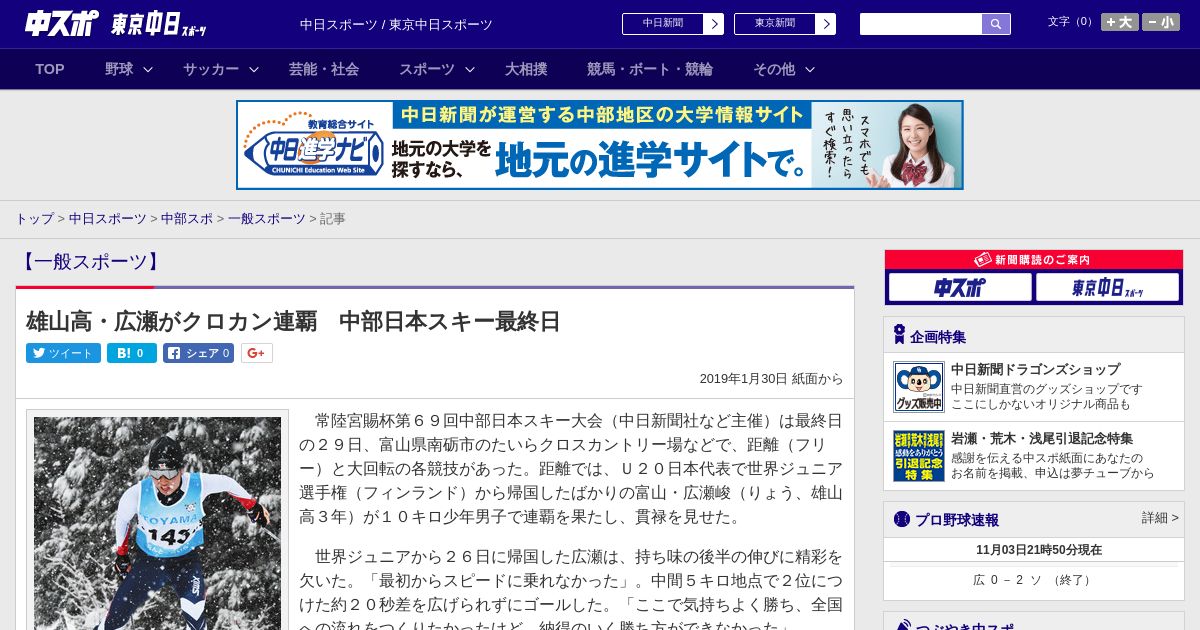Click the arrow next to 中日新聞

click(713, 23)
